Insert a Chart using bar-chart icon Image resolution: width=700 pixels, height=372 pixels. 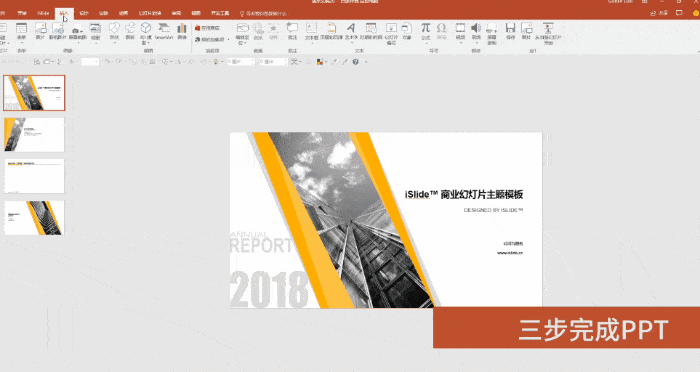tap(182, 32)
